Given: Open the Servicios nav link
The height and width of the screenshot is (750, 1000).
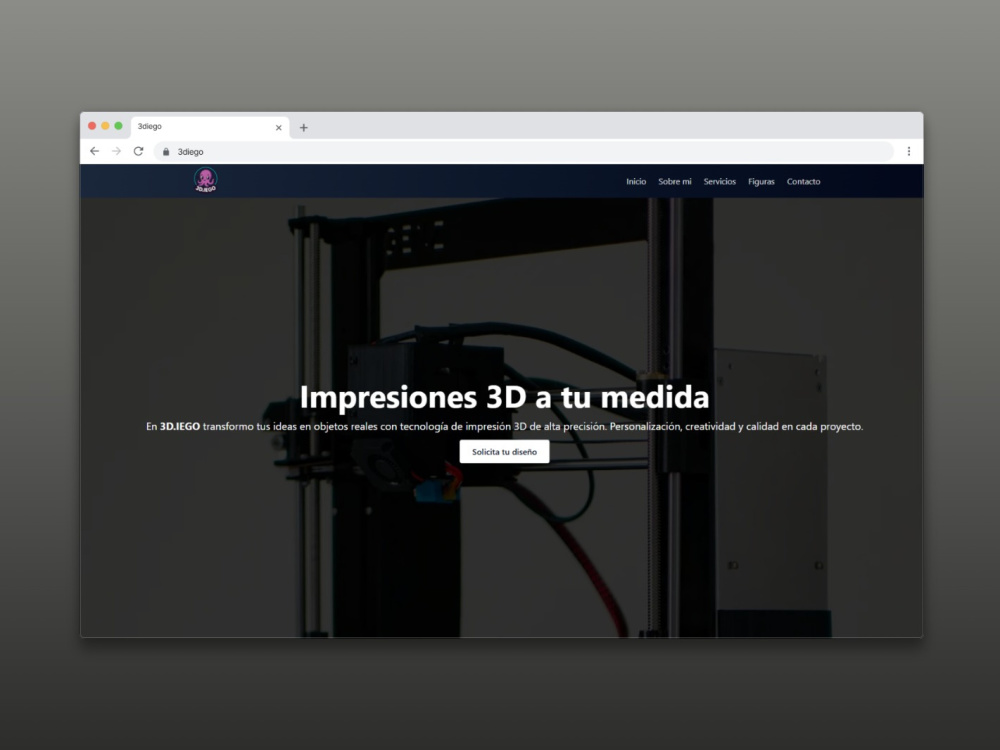Looking at the screenshot, I should [719, 182].
